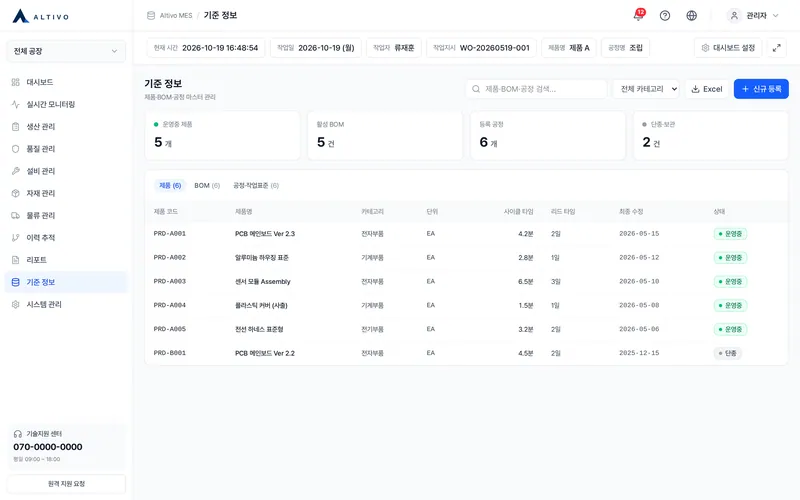
Task: Click the 등록 공정 summary card
Action: click(x=548, y=136)
